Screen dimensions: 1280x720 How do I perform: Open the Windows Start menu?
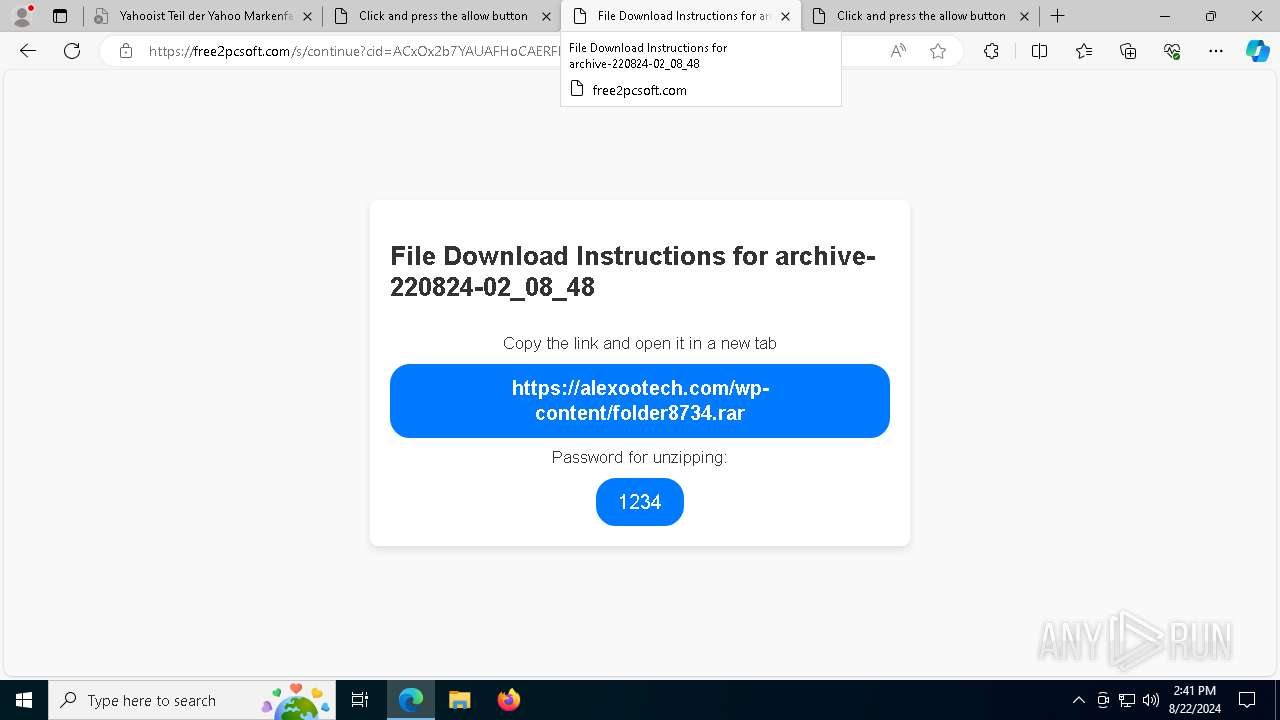click(x=24, y=700)
